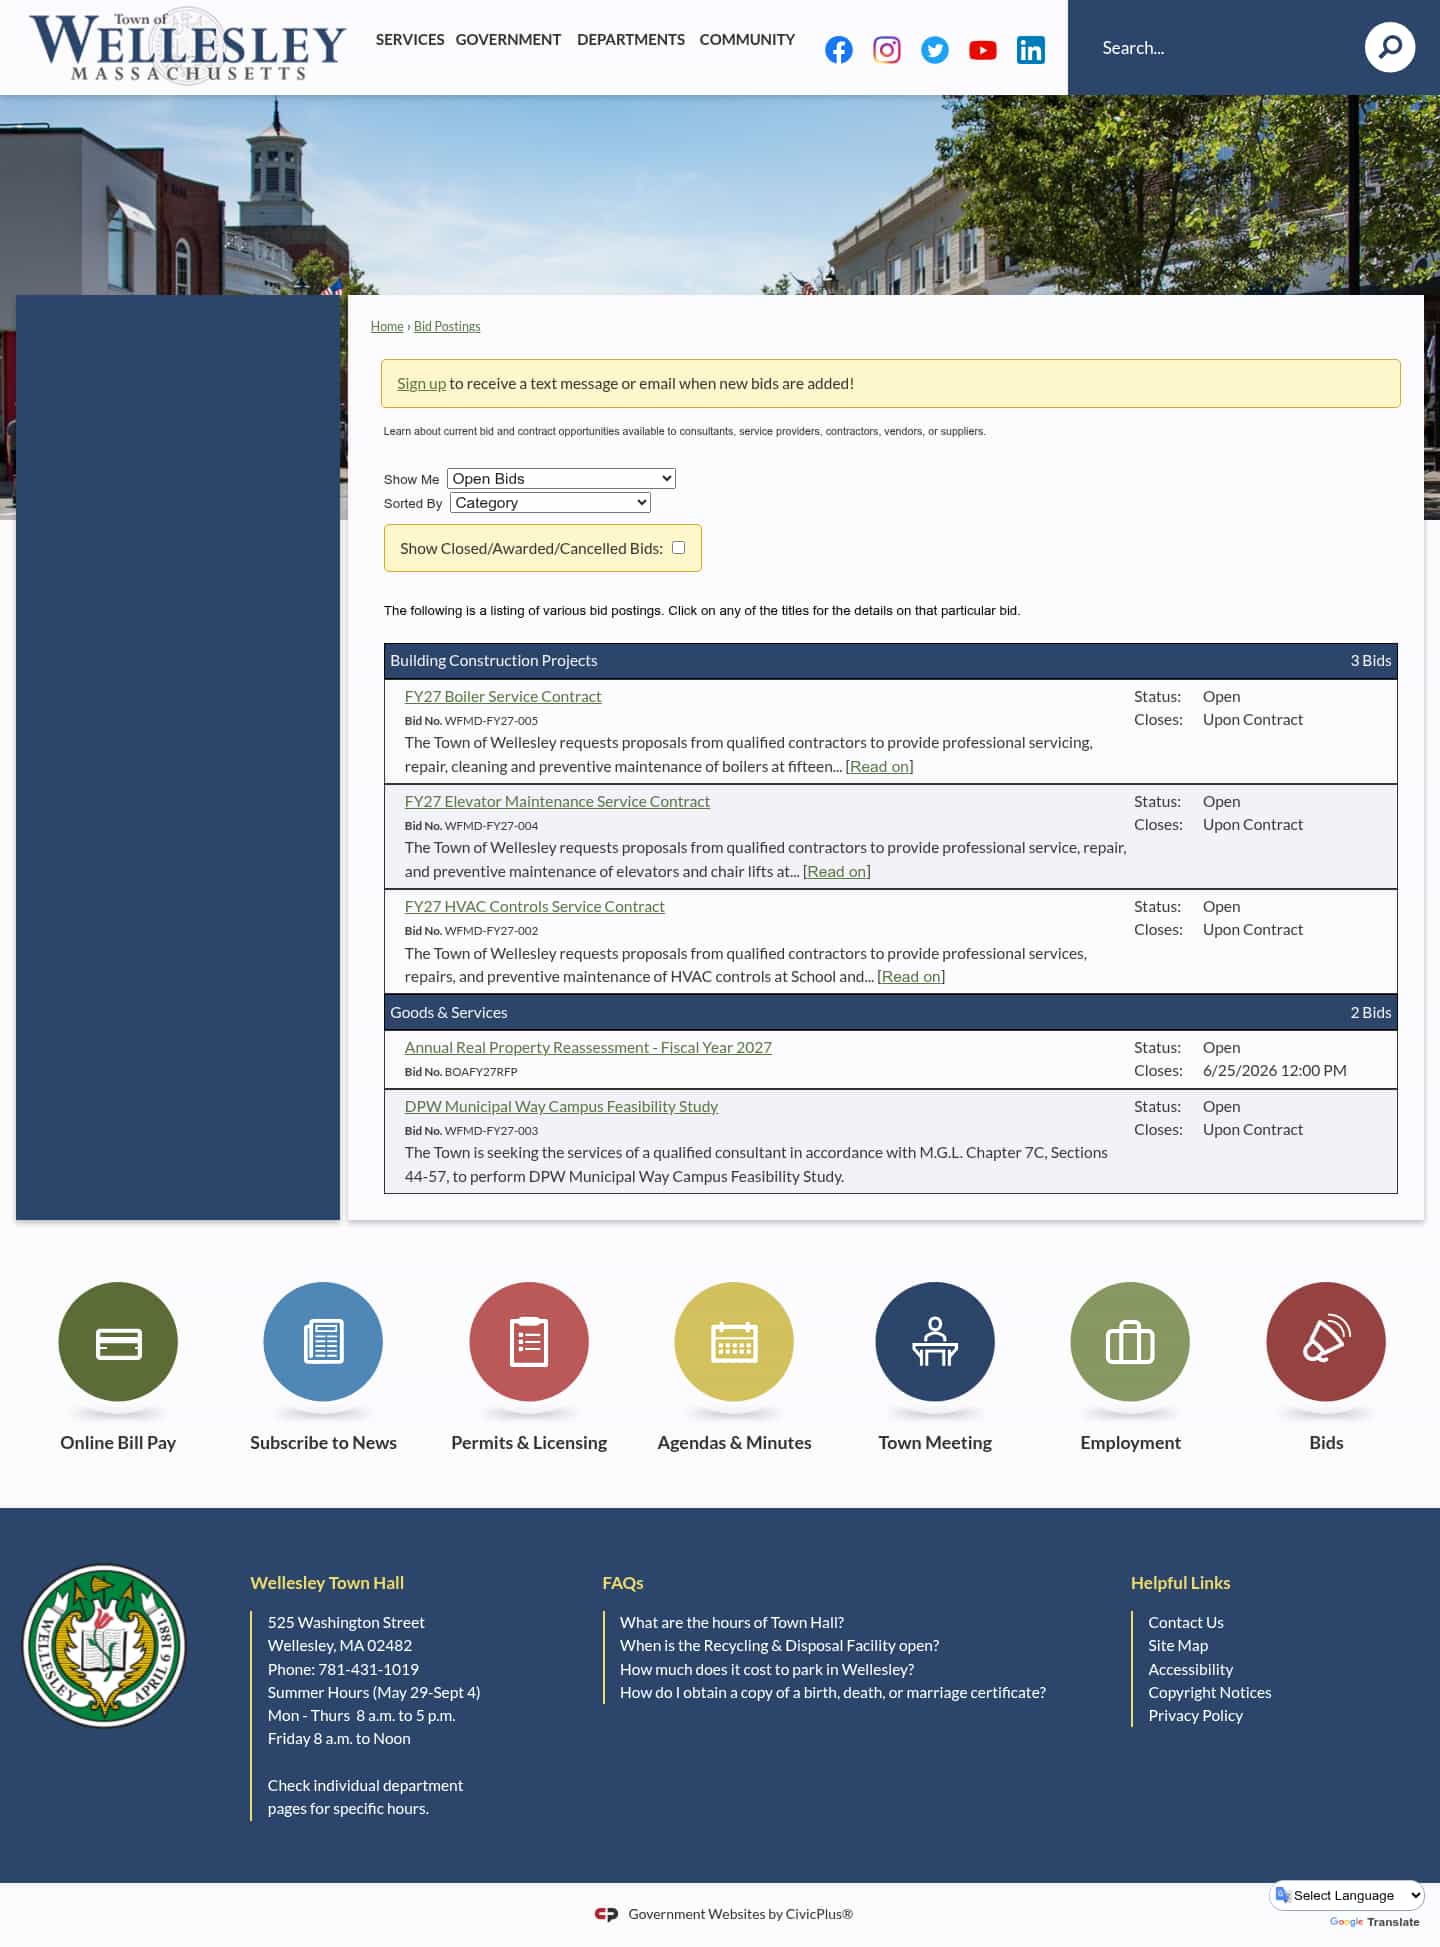The height and width of the screenshot is (1947, 1440).
Task: Click the Subscribe to News label
Action: [x=323, y=1442]
